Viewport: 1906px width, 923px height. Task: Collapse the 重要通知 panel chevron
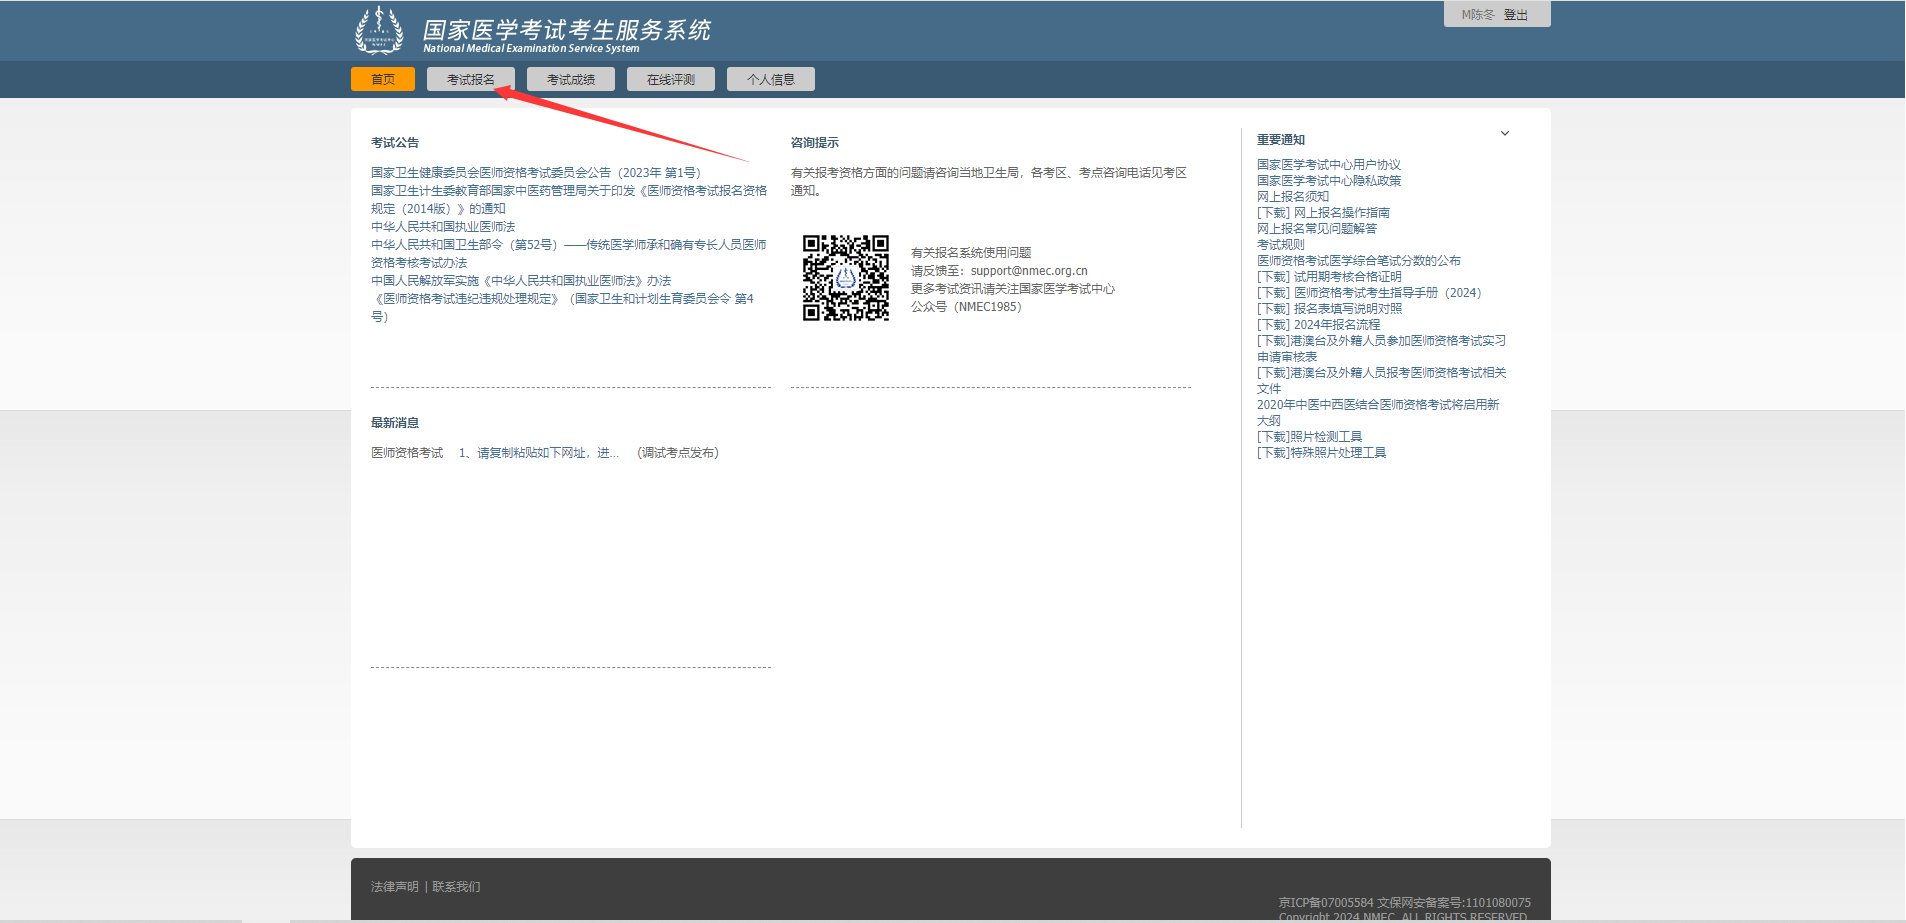click(1504, 134)
